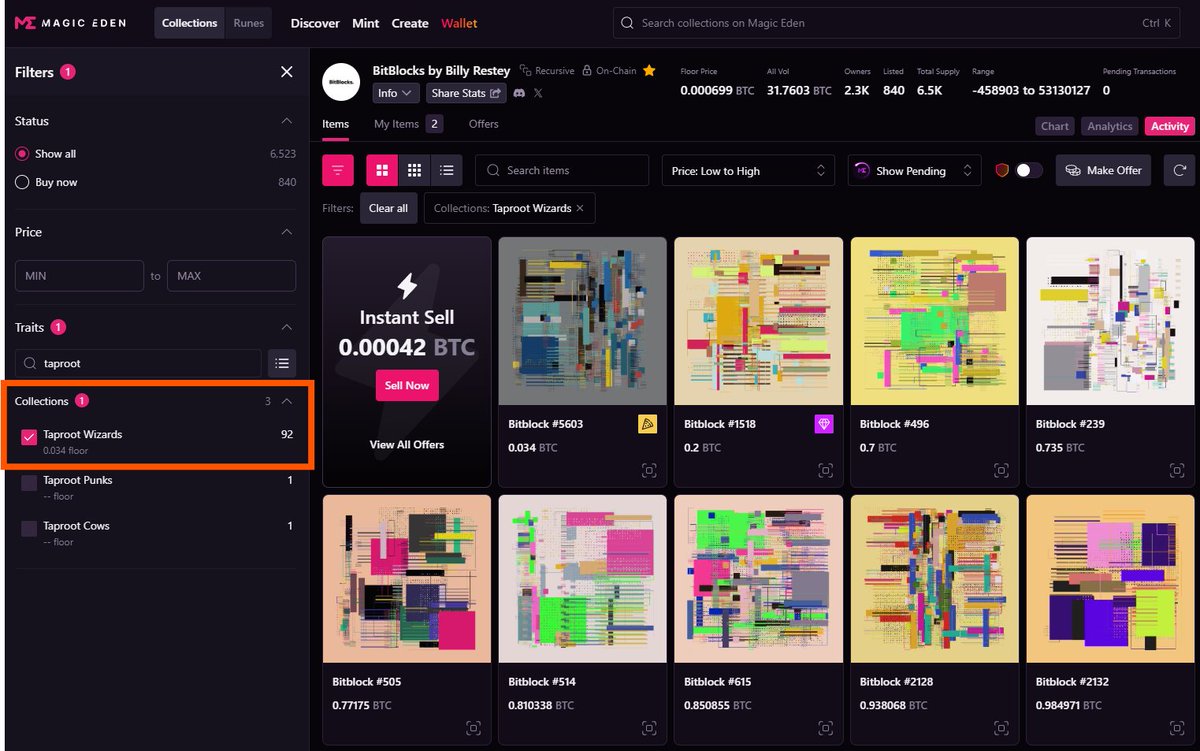Collapse the Status filter section
Image resolution: width=1200 pixels, height=751 pixels.
[x=287, y=121]
